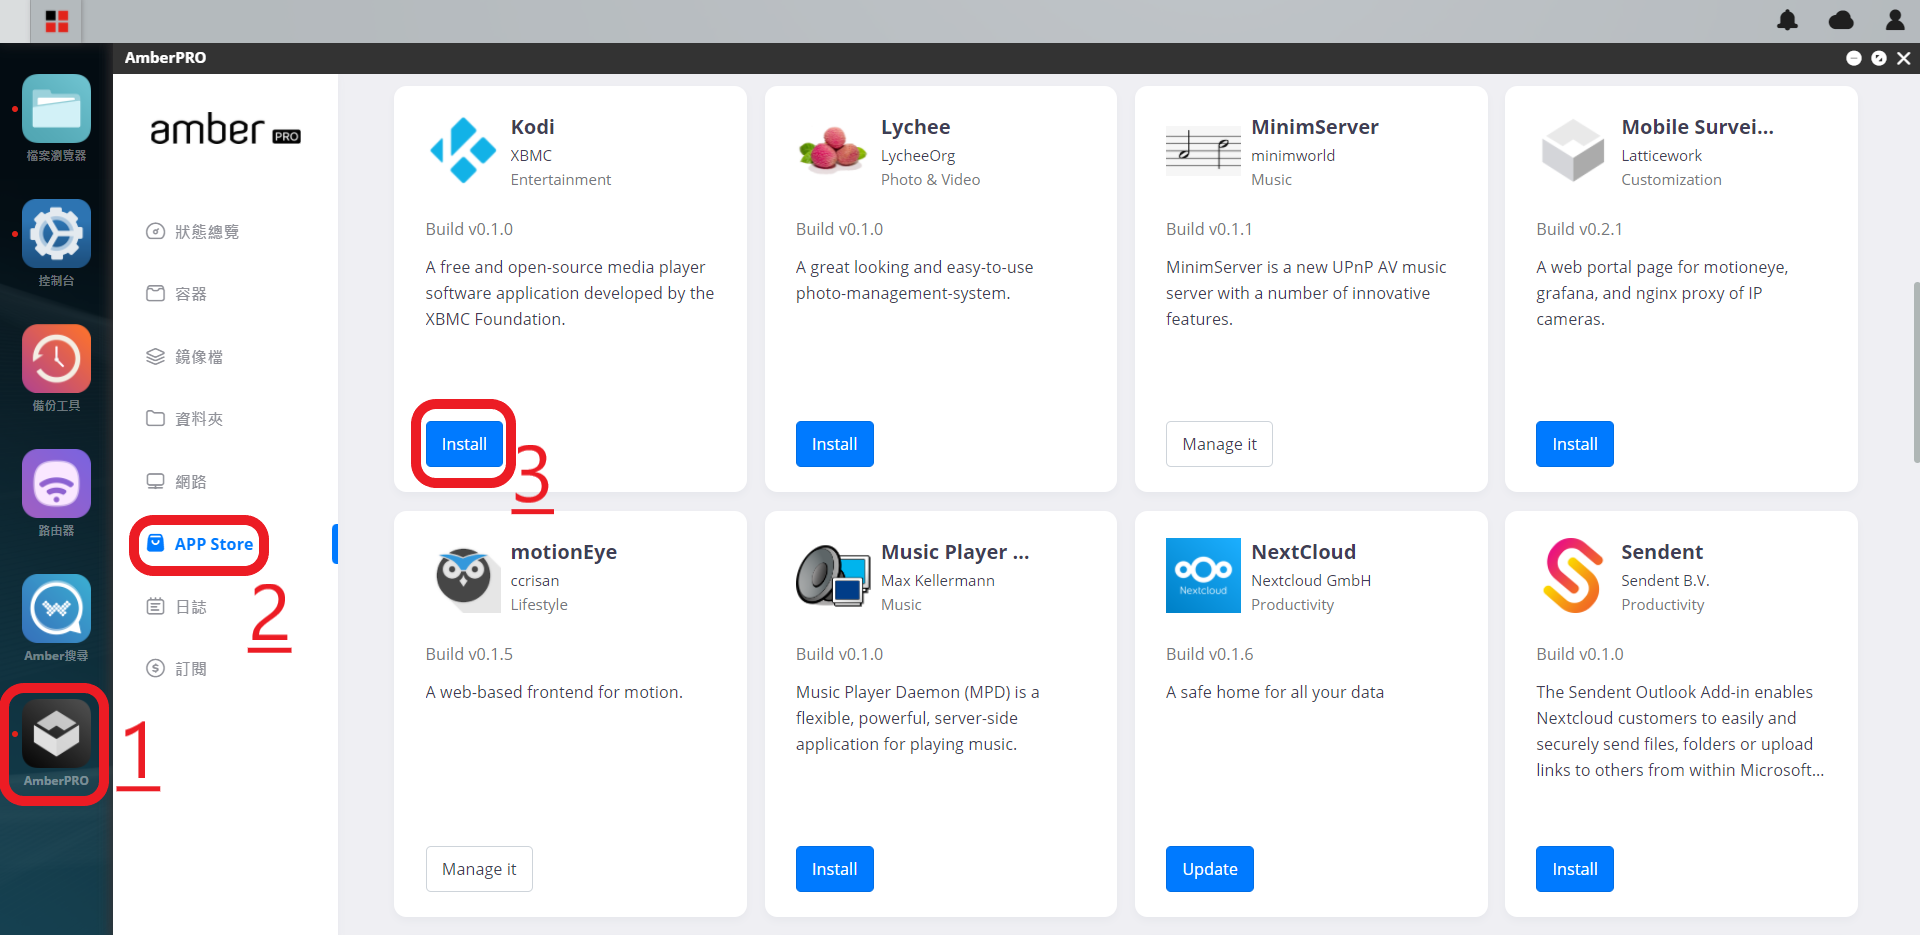Viewport: 1920px width, 935px height.
Task: Click the Kodi app logo
Action: point(463,151)
